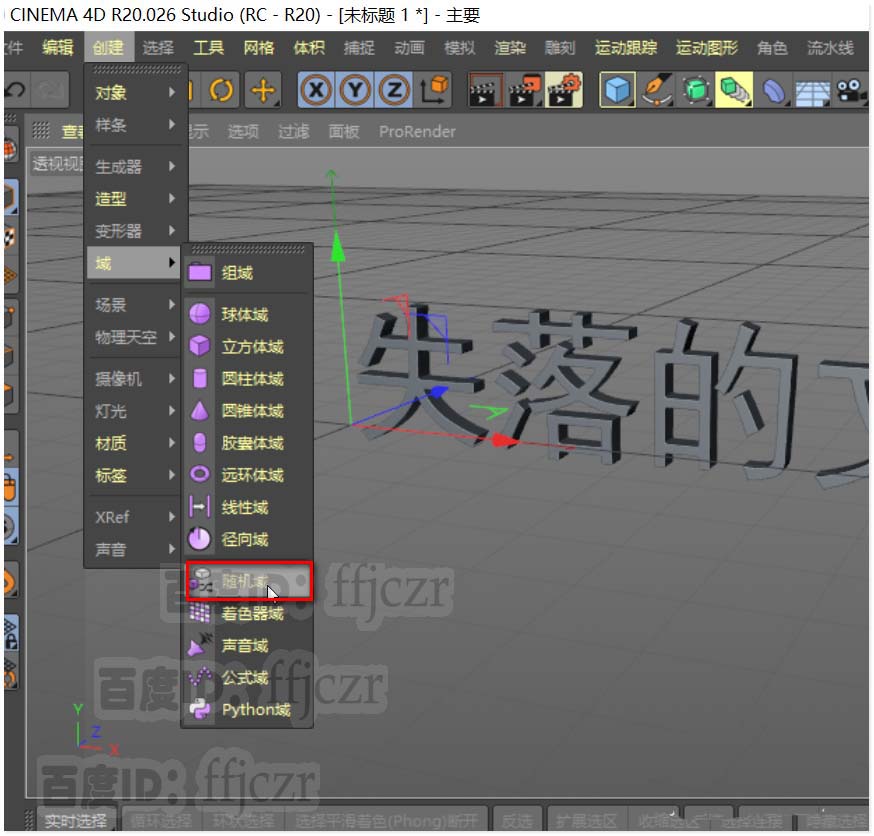The image size is (874, 836).
Task: Select the spline pen tool icon
Action: pos(657,91)
